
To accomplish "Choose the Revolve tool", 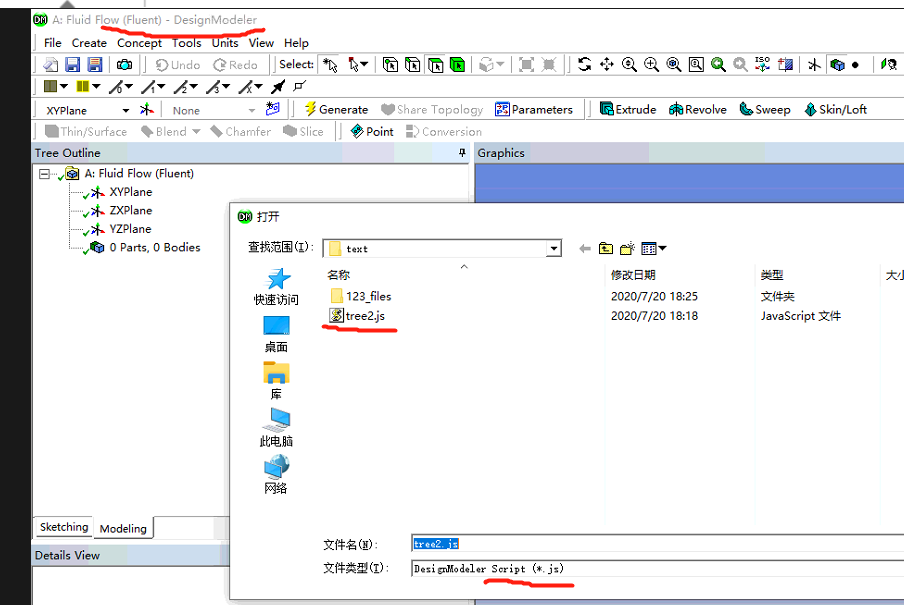I will [x=697, y=109].
